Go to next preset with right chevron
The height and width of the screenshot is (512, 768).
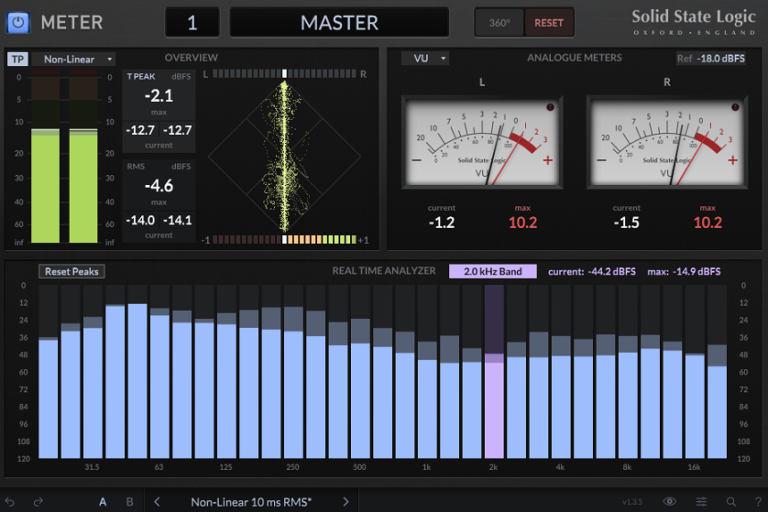click(x=346, y=502)
